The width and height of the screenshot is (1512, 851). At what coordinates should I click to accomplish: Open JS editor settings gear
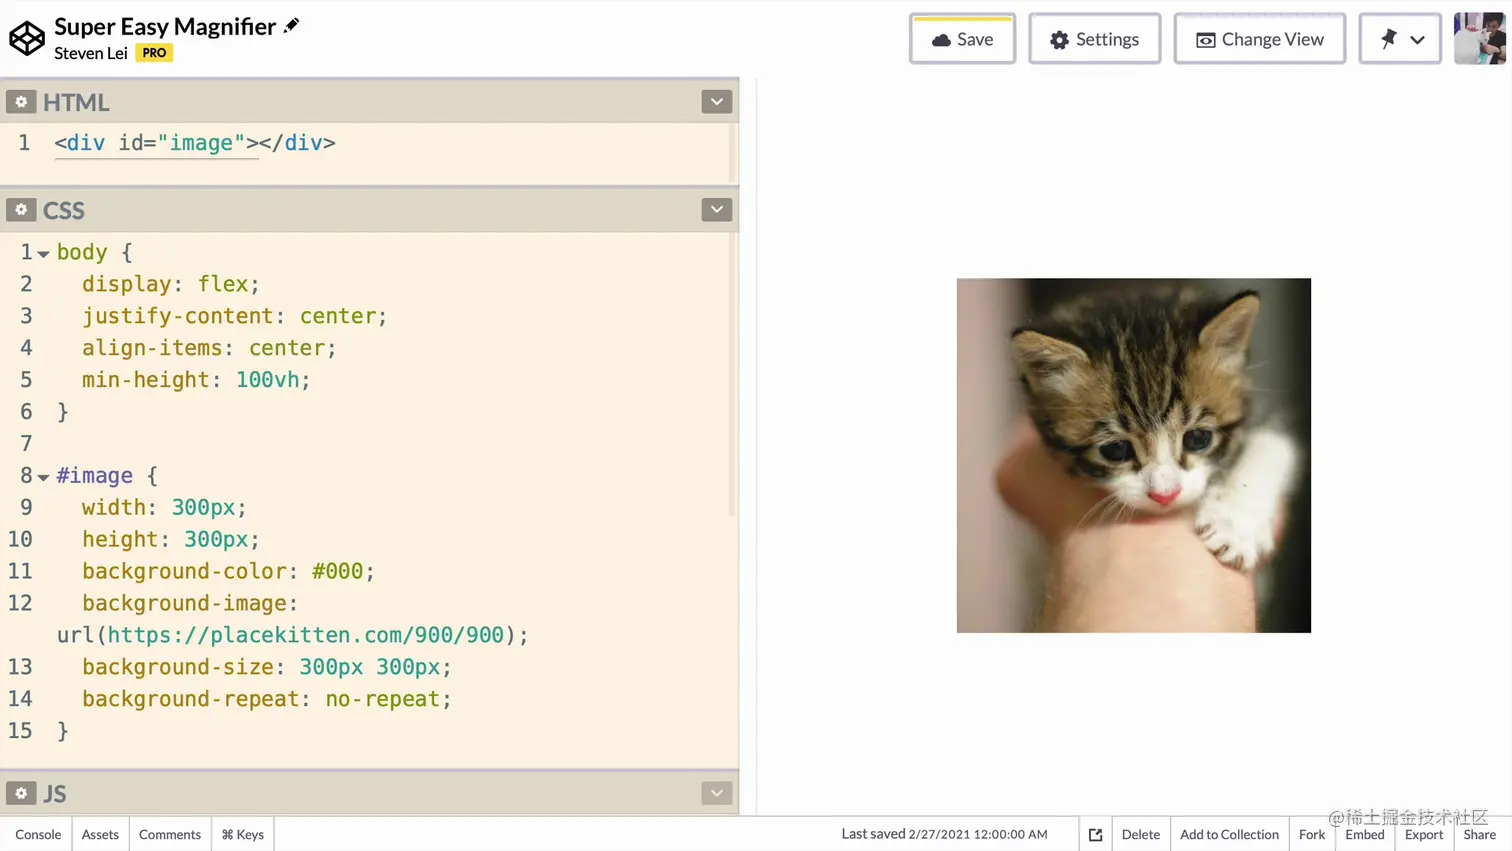point(21,793)
